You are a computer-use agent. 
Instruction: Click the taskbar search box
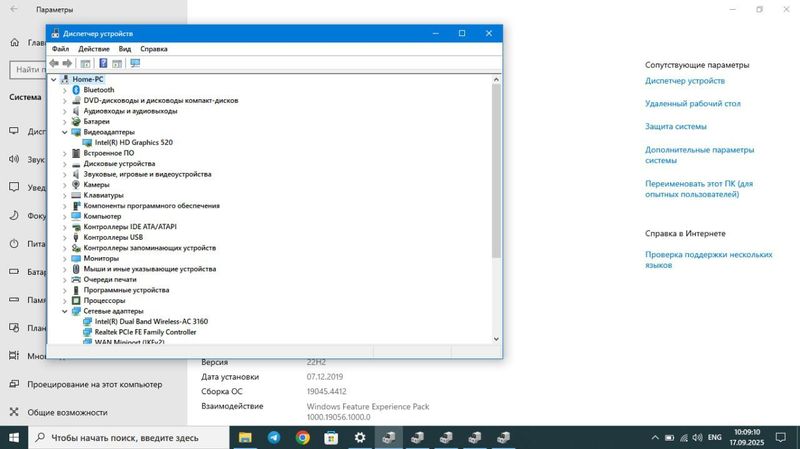click(x=129, y=438)
